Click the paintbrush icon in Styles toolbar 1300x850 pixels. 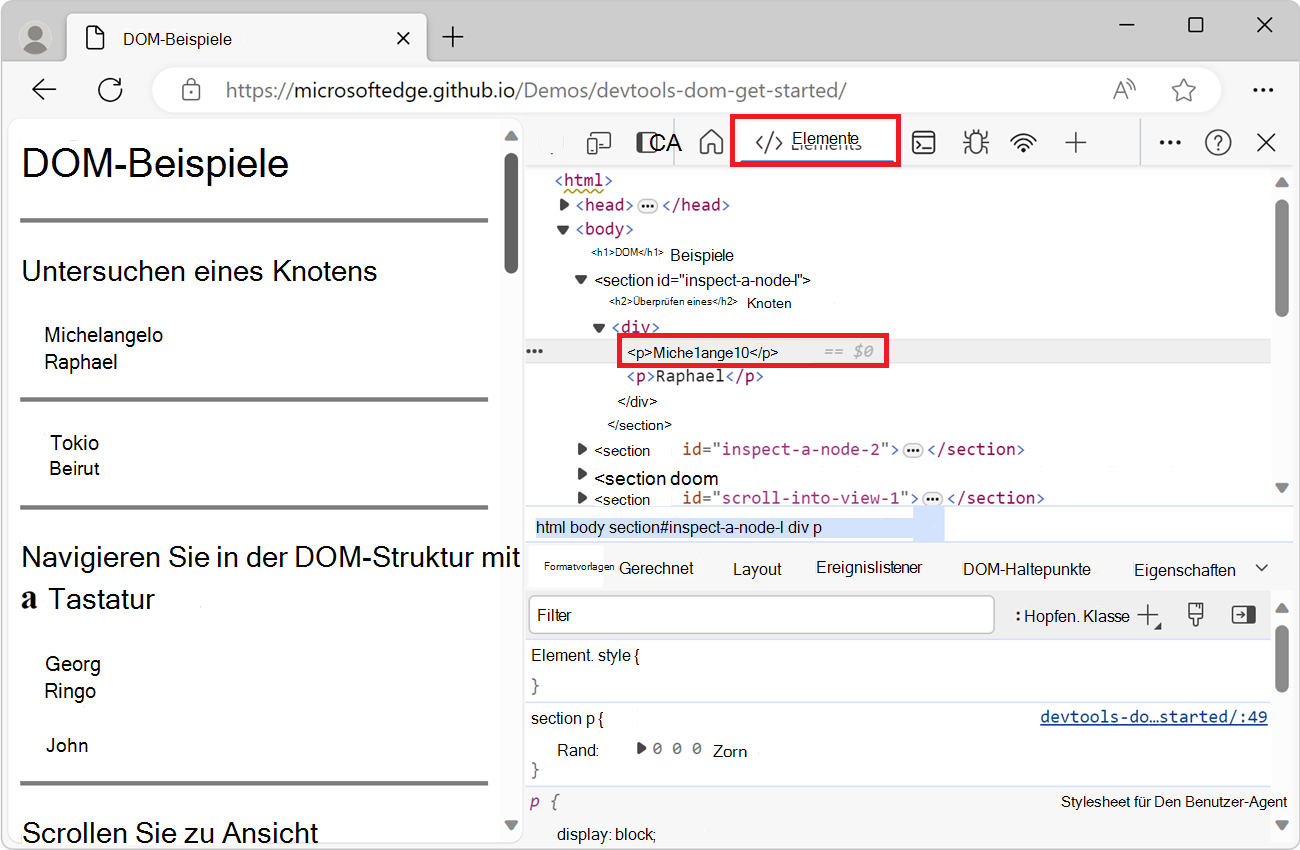point(1195,614)
